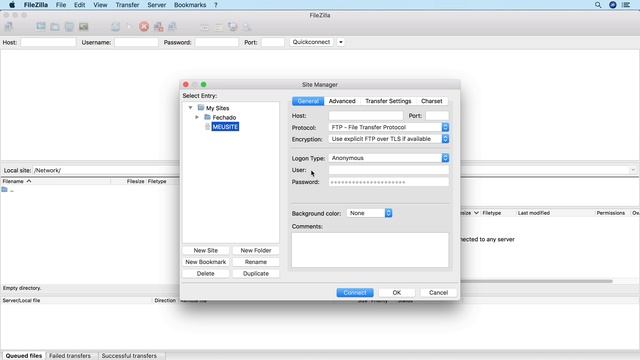
Task: Click the Siri icon in menu bar
Action: point(613,5)
